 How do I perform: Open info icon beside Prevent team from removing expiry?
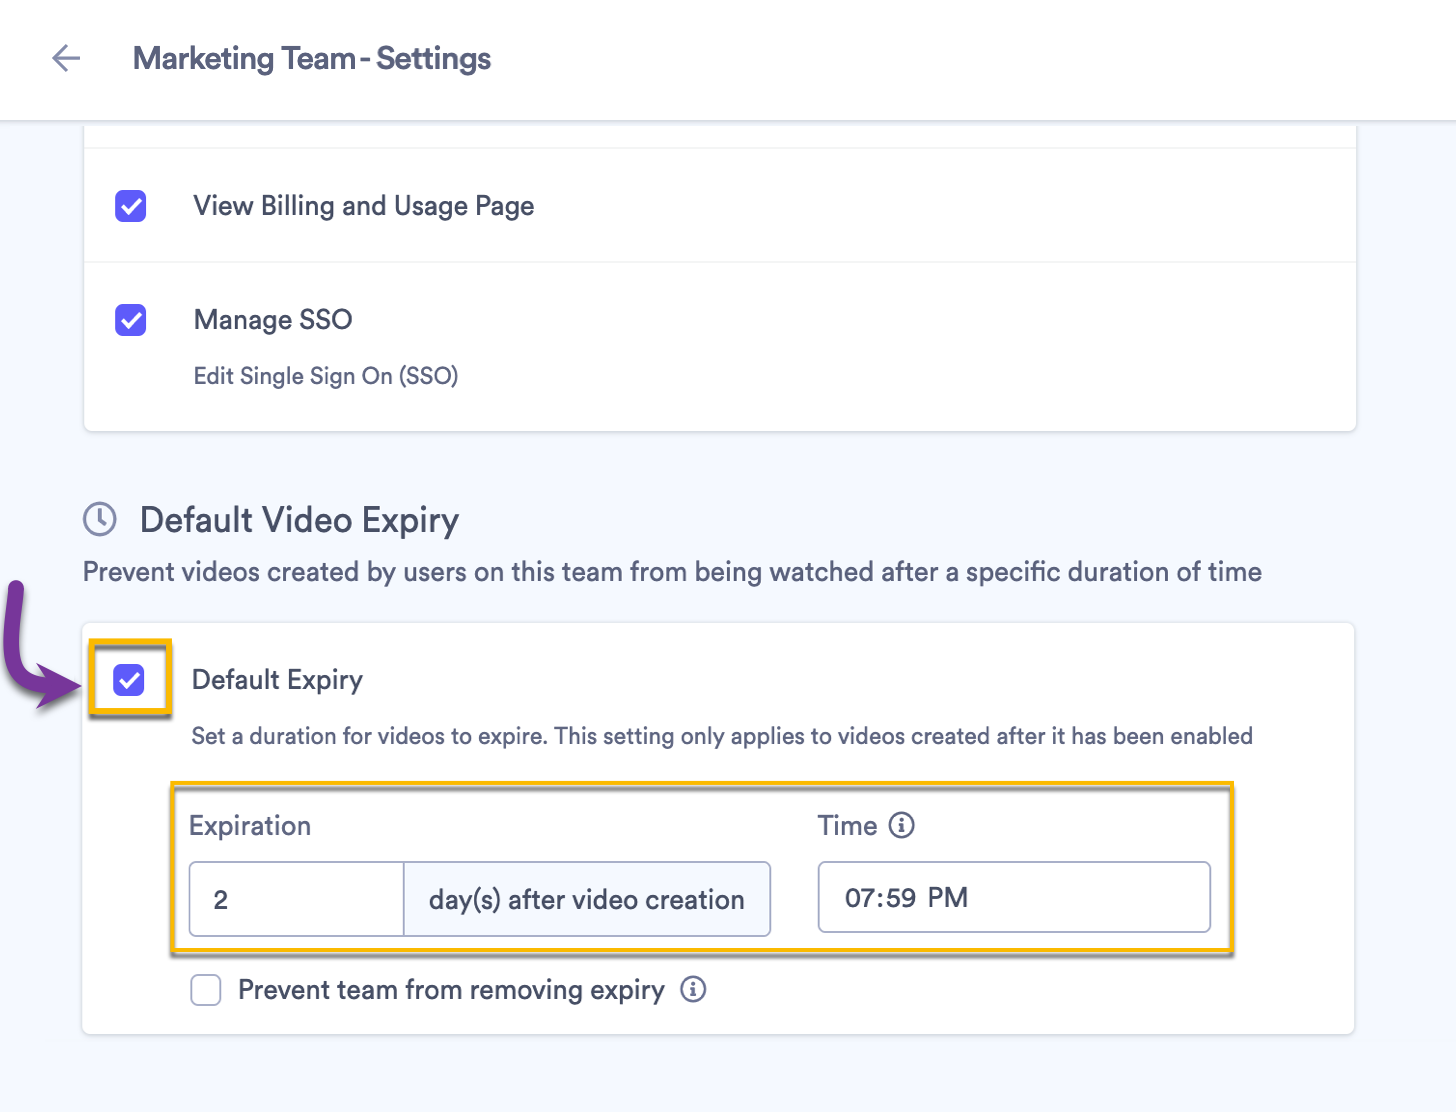click(693, 989)
